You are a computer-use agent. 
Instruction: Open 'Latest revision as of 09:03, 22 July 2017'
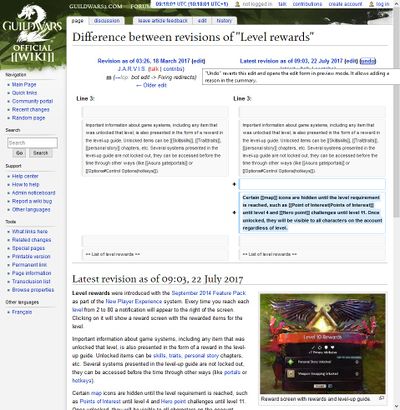coord(291,61)
